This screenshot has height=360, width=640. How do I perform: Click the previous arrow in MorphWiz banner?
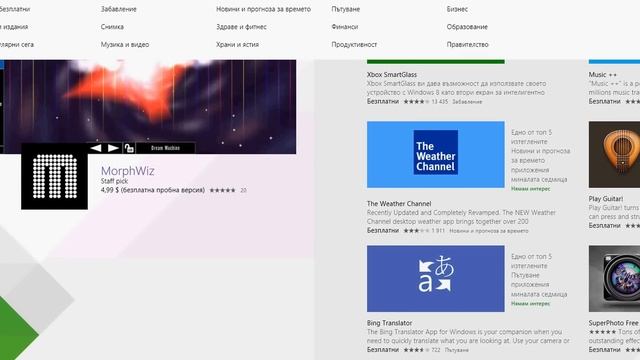pyautogui.click(x=96, y=148)
